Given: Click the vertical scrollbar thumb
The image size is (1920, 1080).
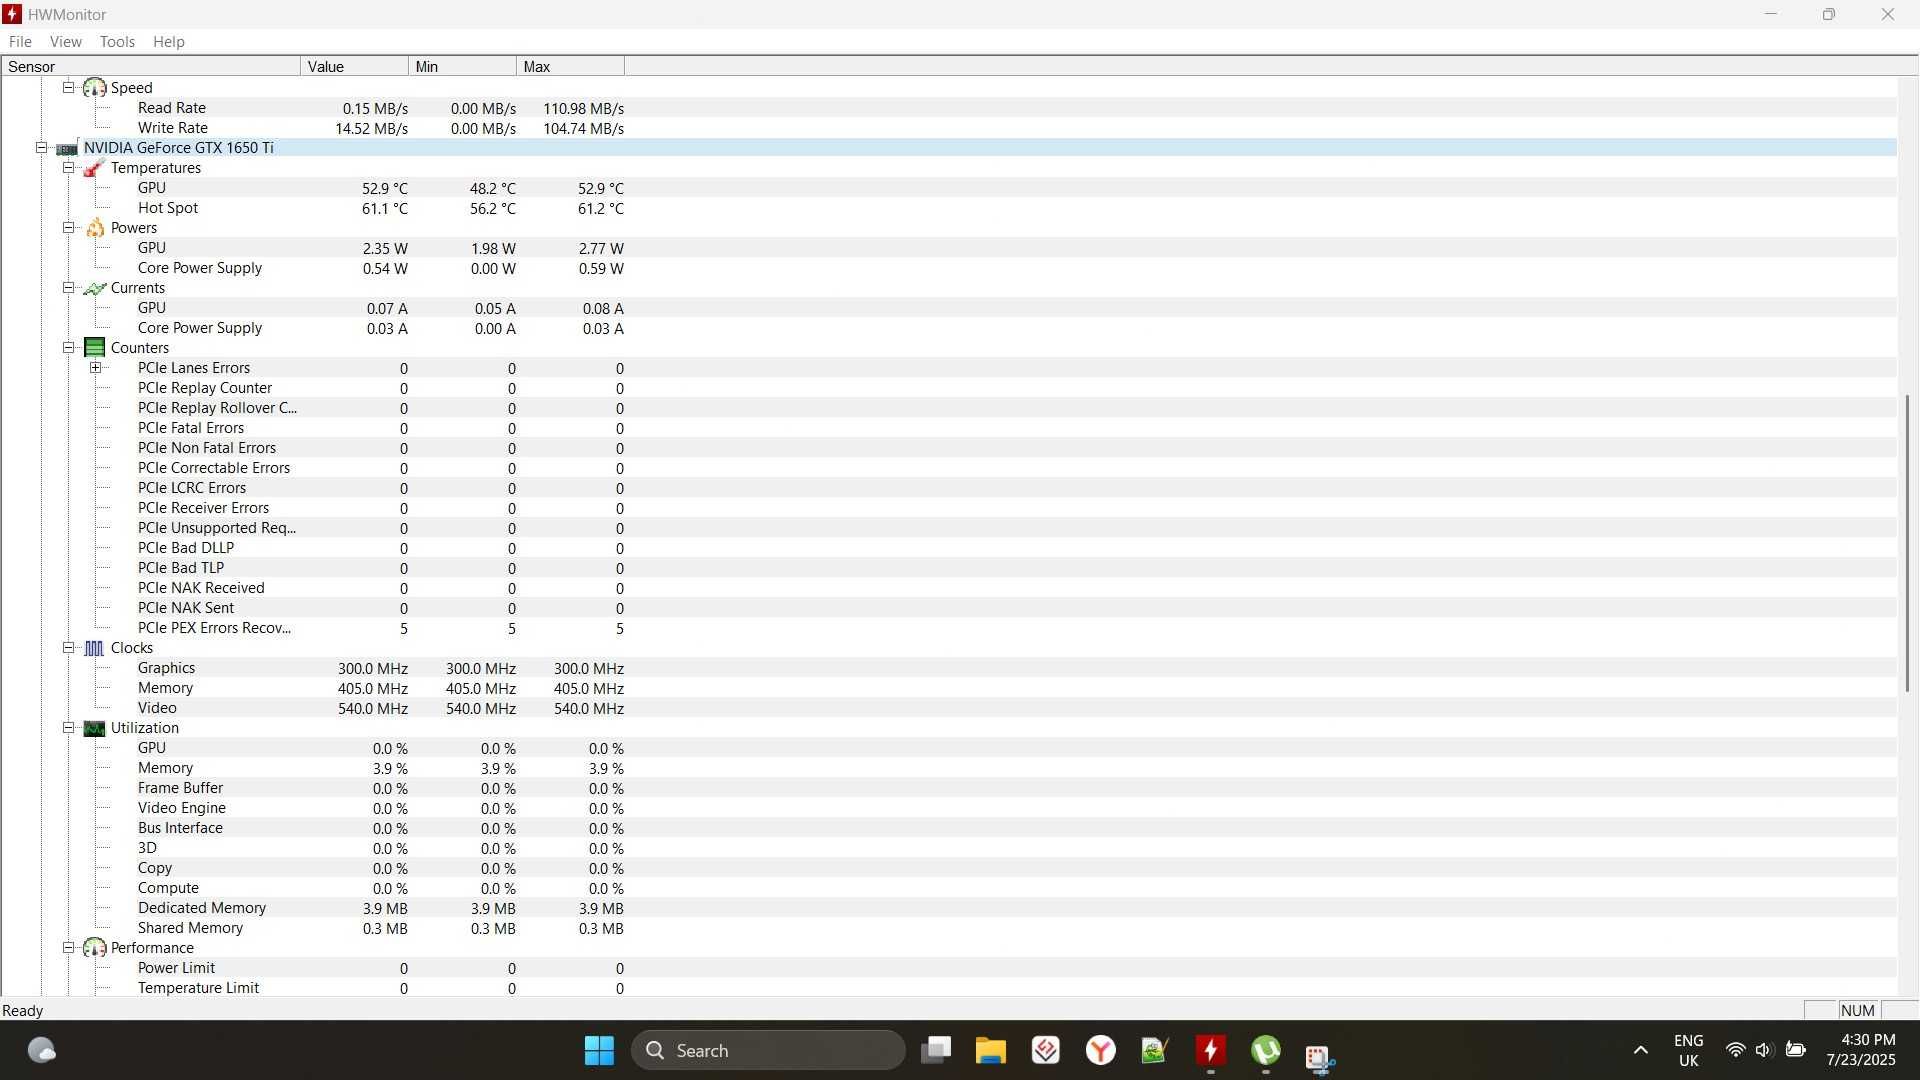Looking at the screenshot, I should click(1907, 543).
